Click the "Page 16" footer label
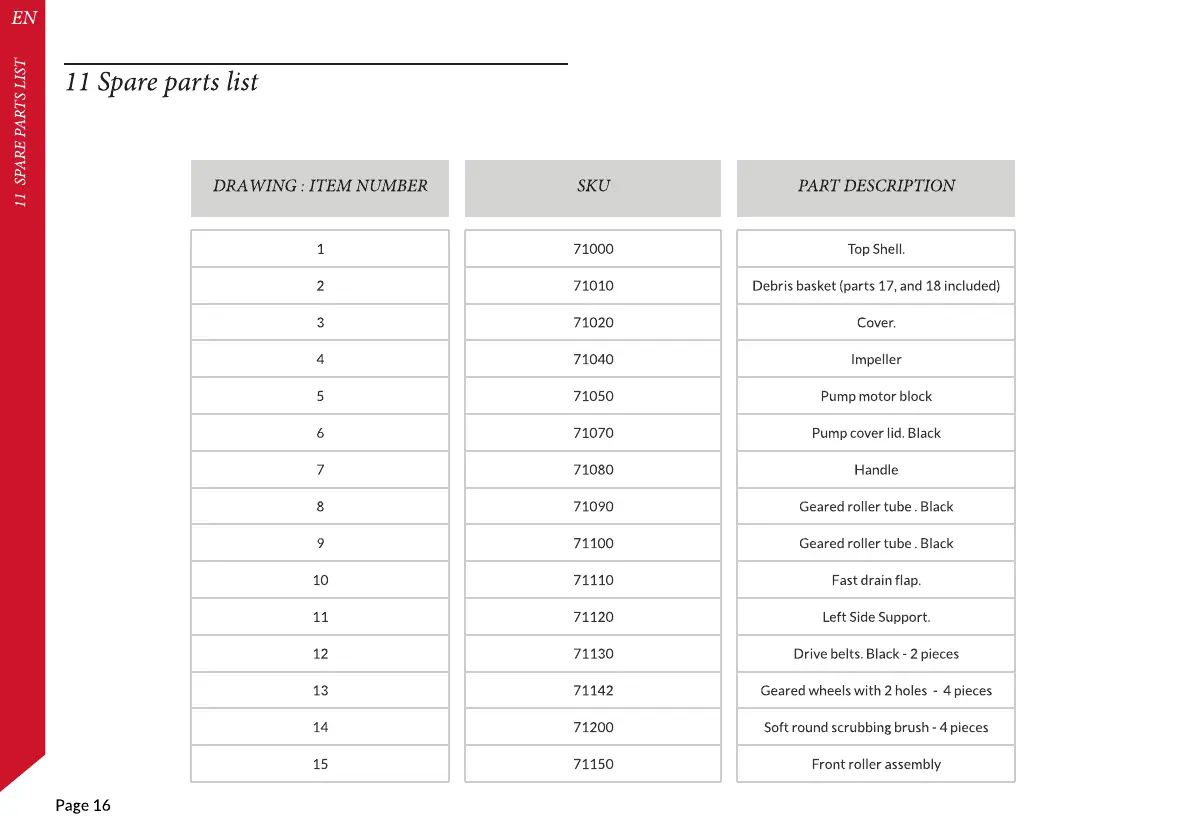 pyautogui.click(x=83, y=806)
